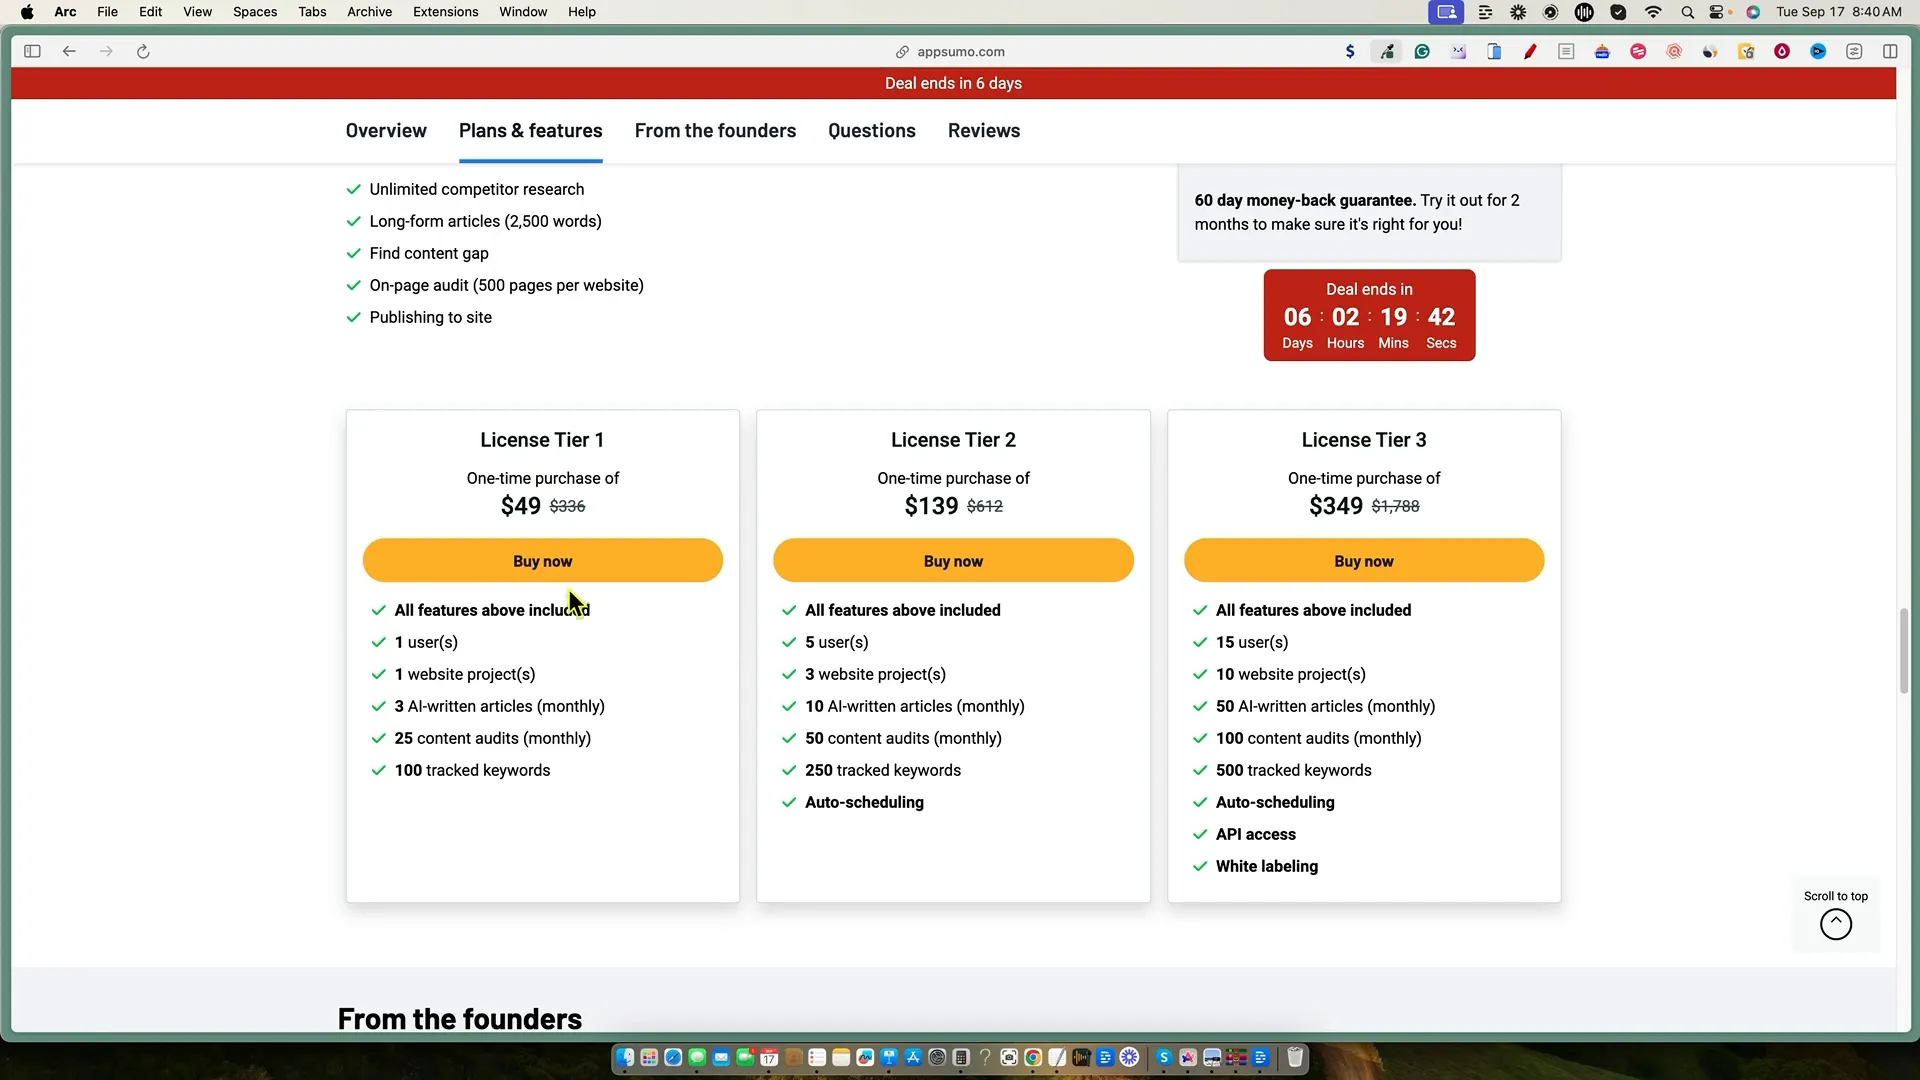Click the Scroll to top arrow

tap(1835, 924)
